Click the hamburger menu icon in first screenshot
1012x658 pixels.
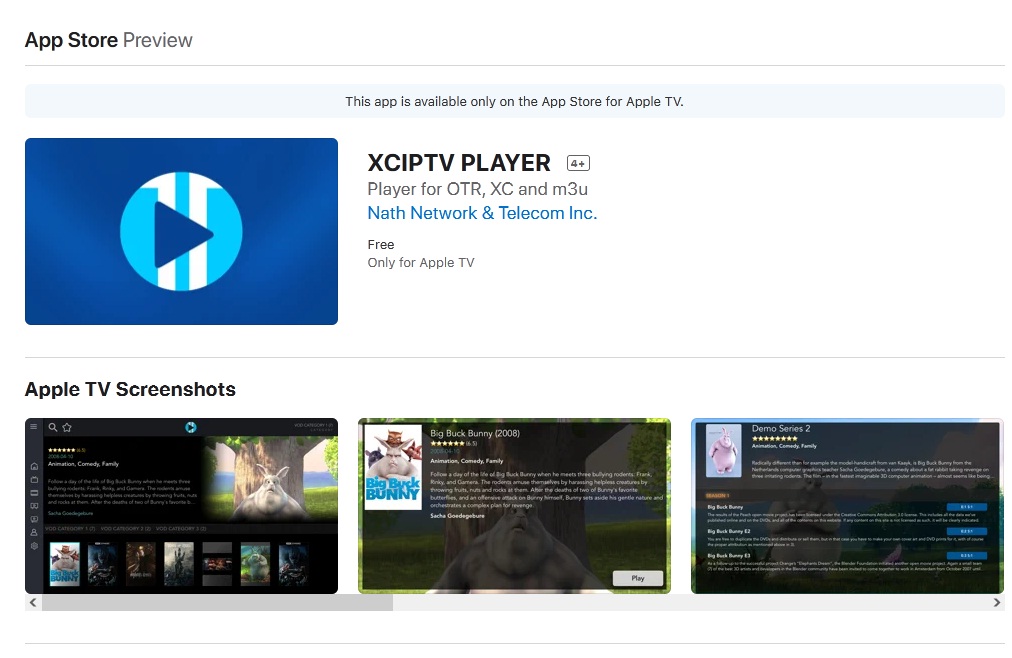tap(33, 427)
